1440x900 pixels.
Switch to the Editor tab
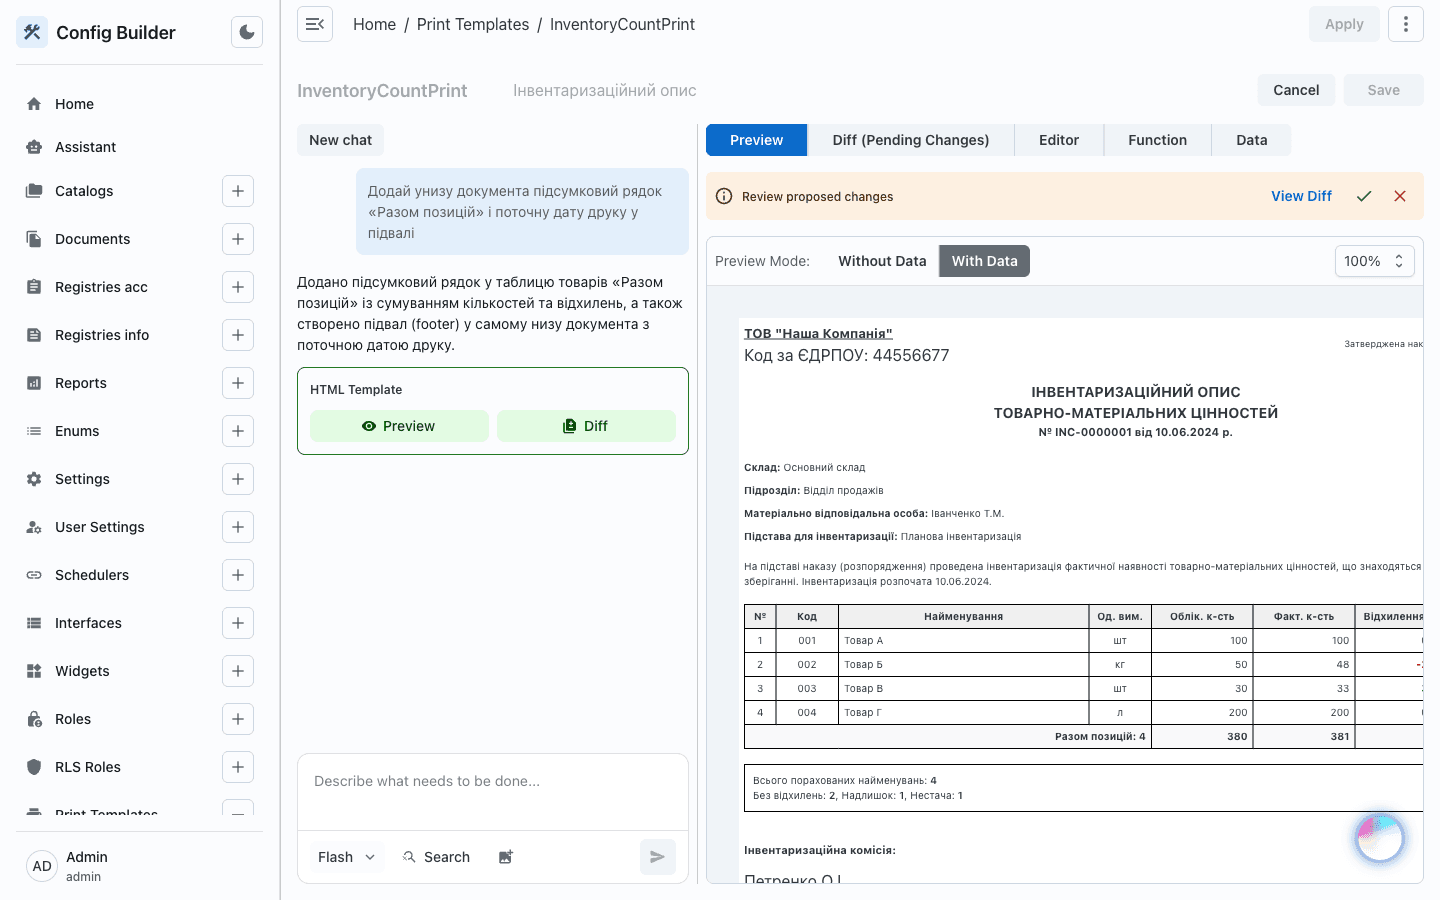[1059, 140]
